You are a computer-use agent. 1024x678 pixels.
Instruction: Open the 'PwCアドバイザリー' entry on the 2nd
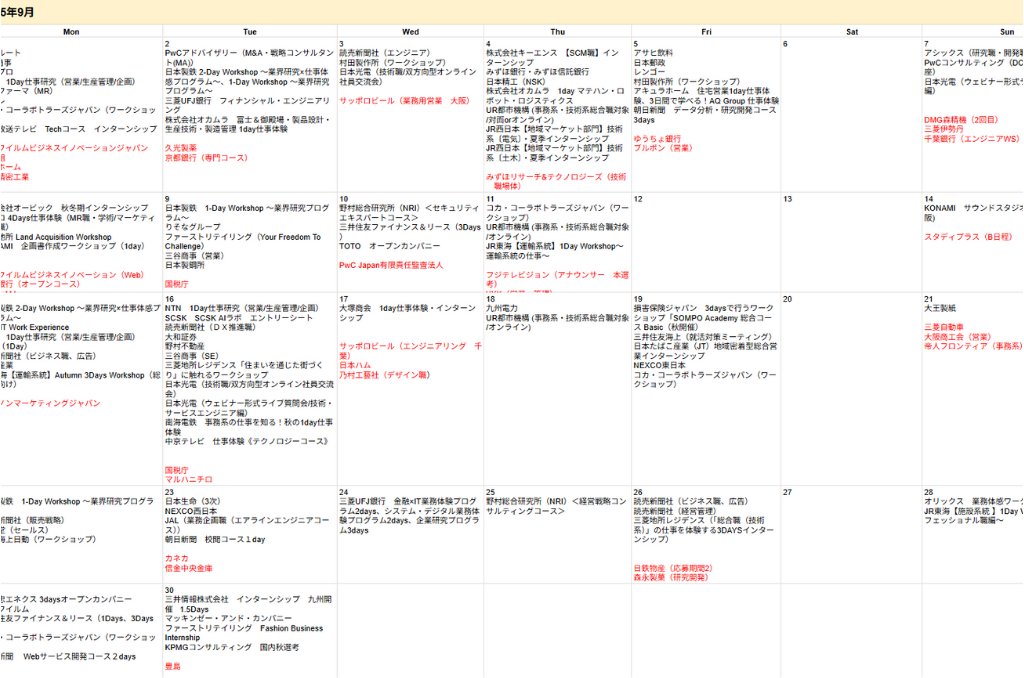(249, 57)
